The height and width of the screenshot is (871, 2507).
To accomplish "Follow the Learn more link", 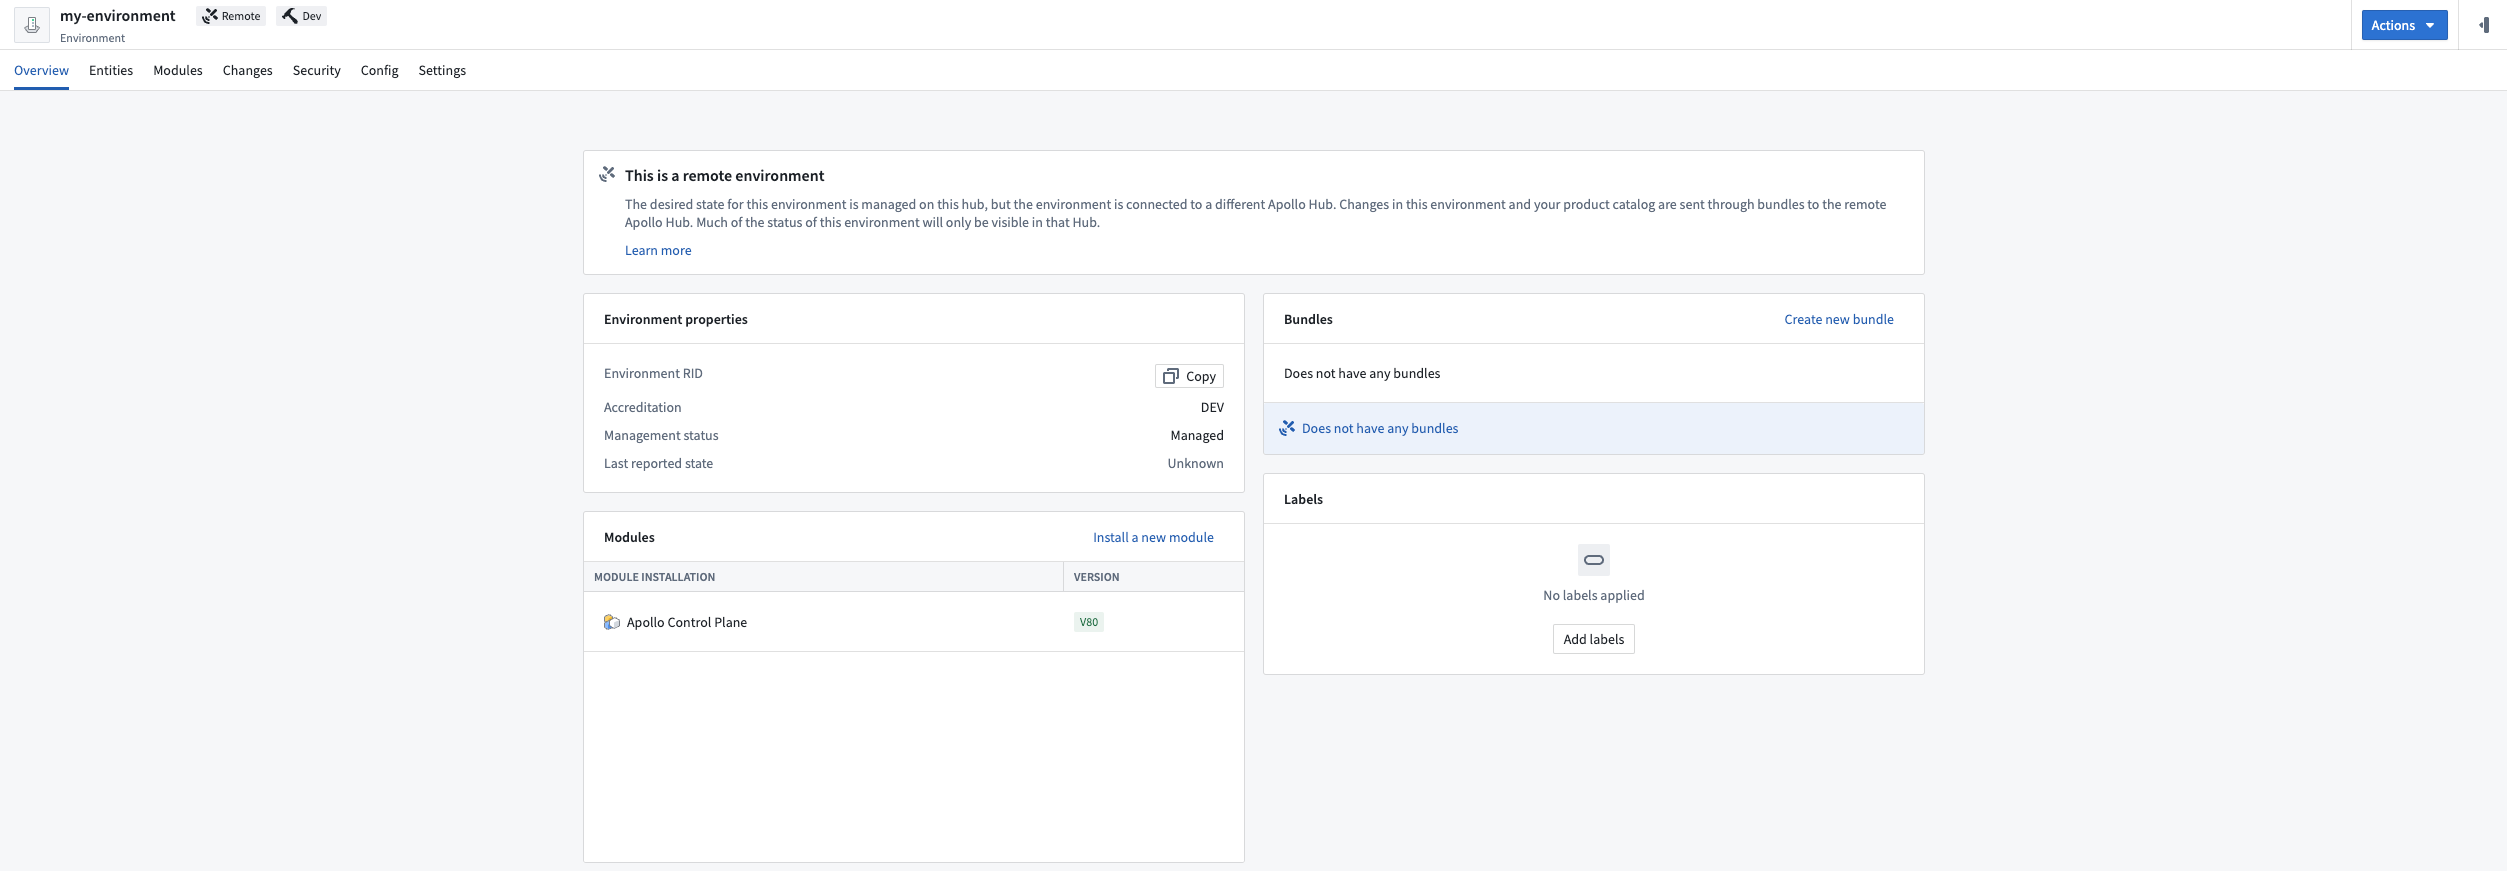I will click(658, 250).
